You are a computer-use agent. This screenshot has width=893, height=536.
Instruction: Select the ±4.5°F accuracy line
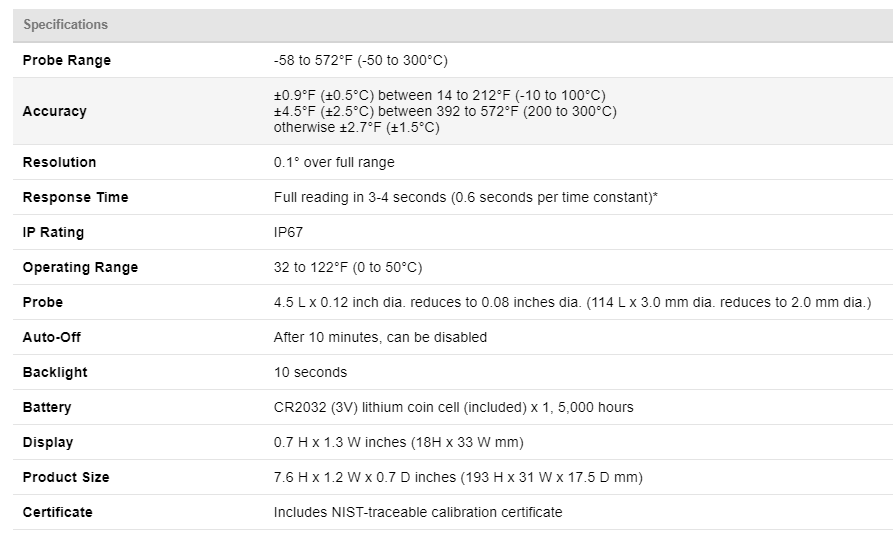(445, 111)
